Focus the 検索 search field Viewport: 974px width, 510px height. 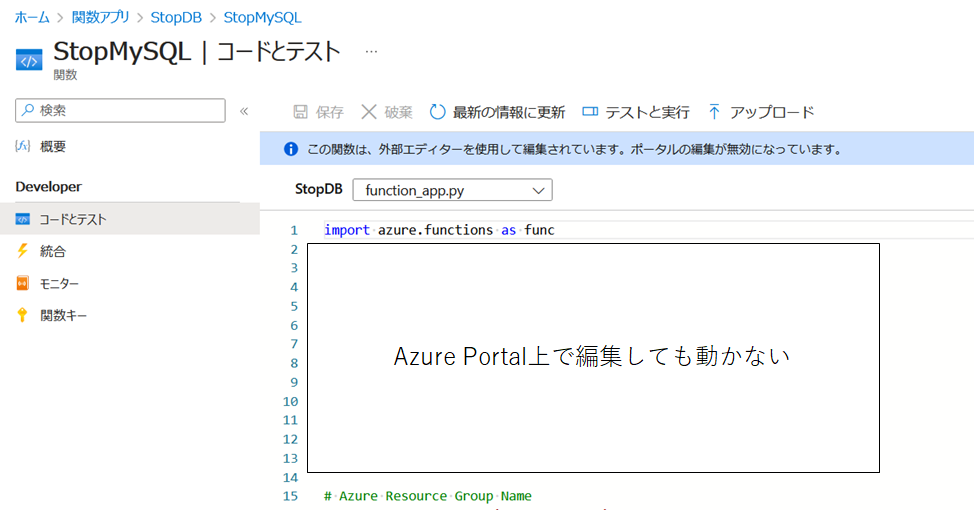coord(121,111)
